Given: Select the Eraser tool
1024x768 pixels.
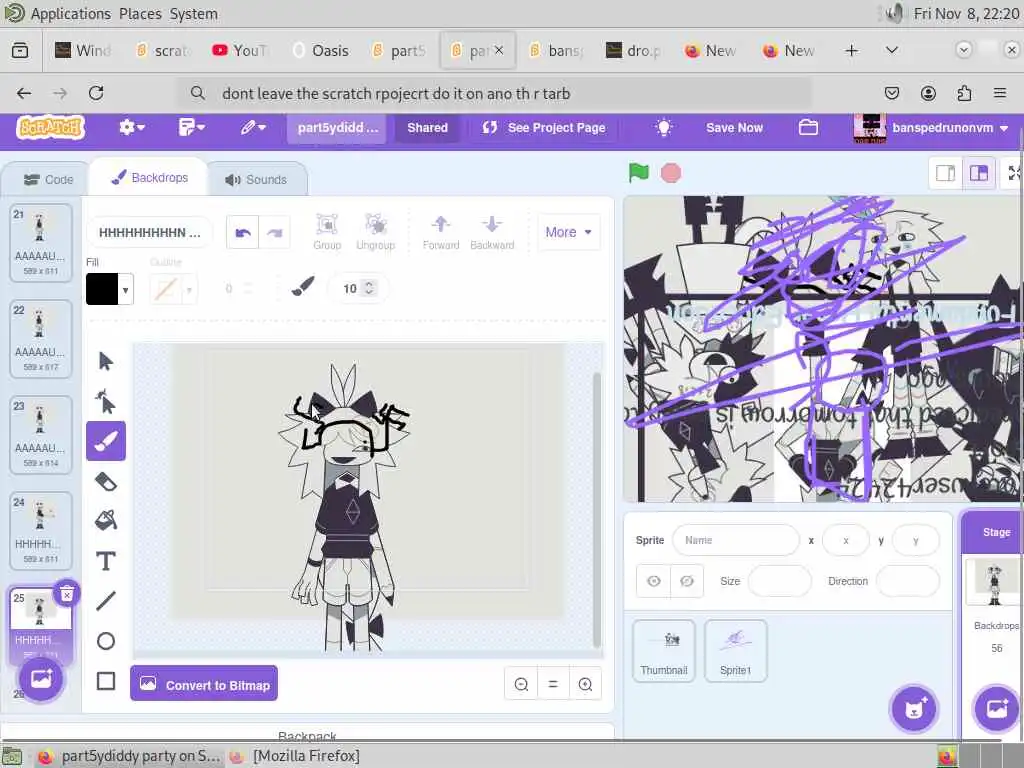Looking at the screenshot, I should [106, 481].
